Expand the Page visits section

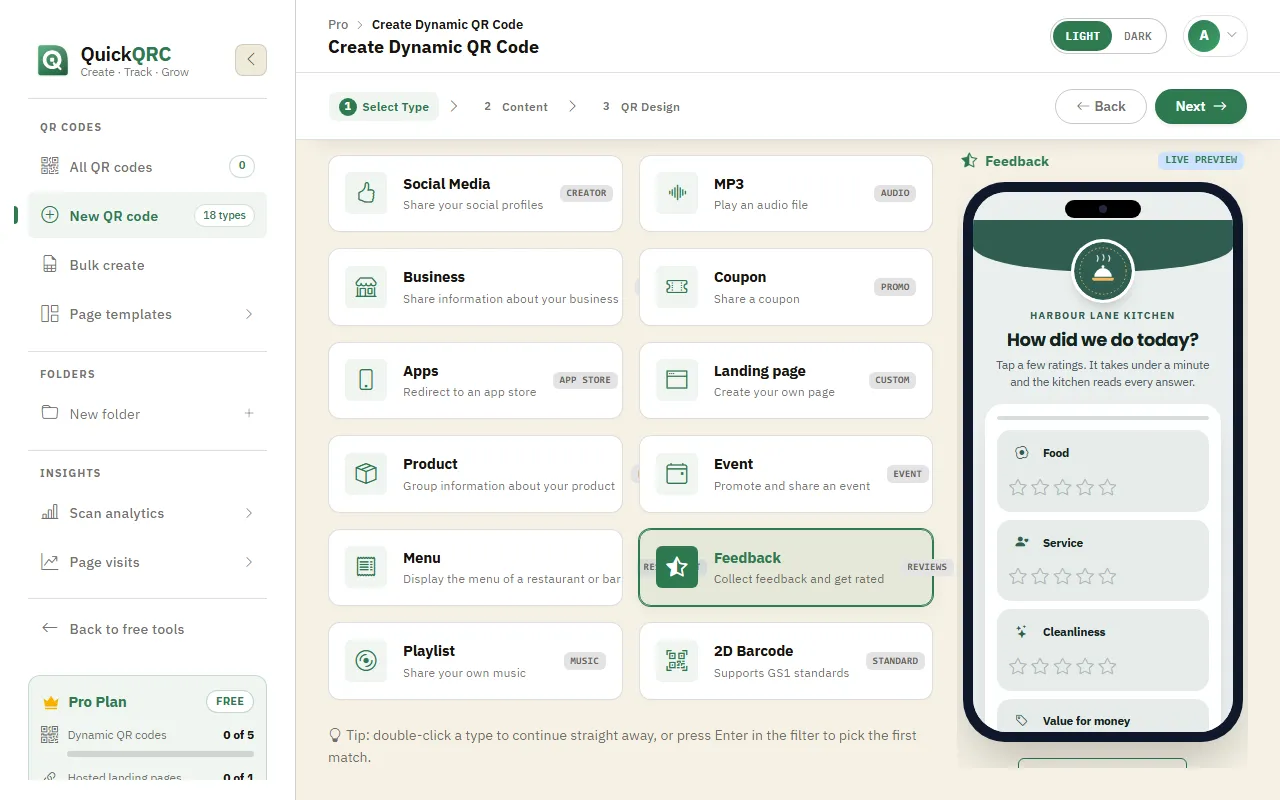click(249, 562)
